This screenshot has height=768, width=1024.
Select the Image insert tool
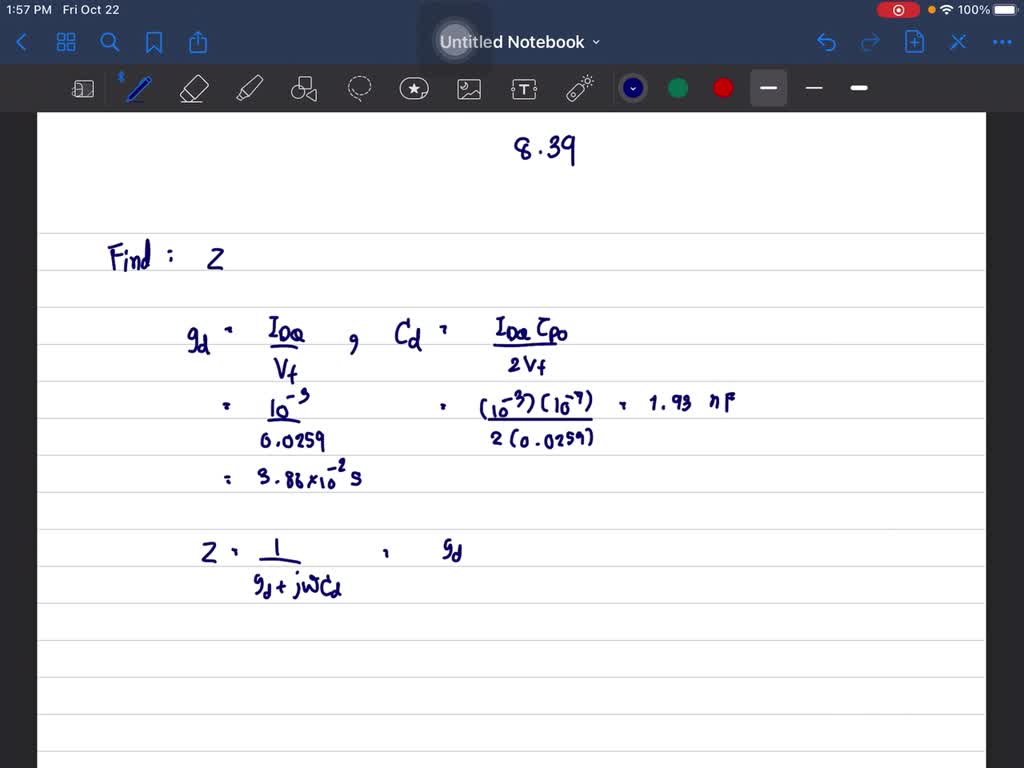click(469, 89)
